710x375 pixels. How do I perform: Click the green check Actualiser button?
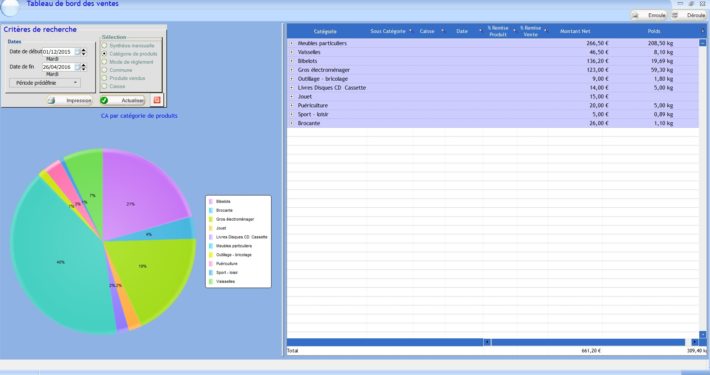click(122, 100)
